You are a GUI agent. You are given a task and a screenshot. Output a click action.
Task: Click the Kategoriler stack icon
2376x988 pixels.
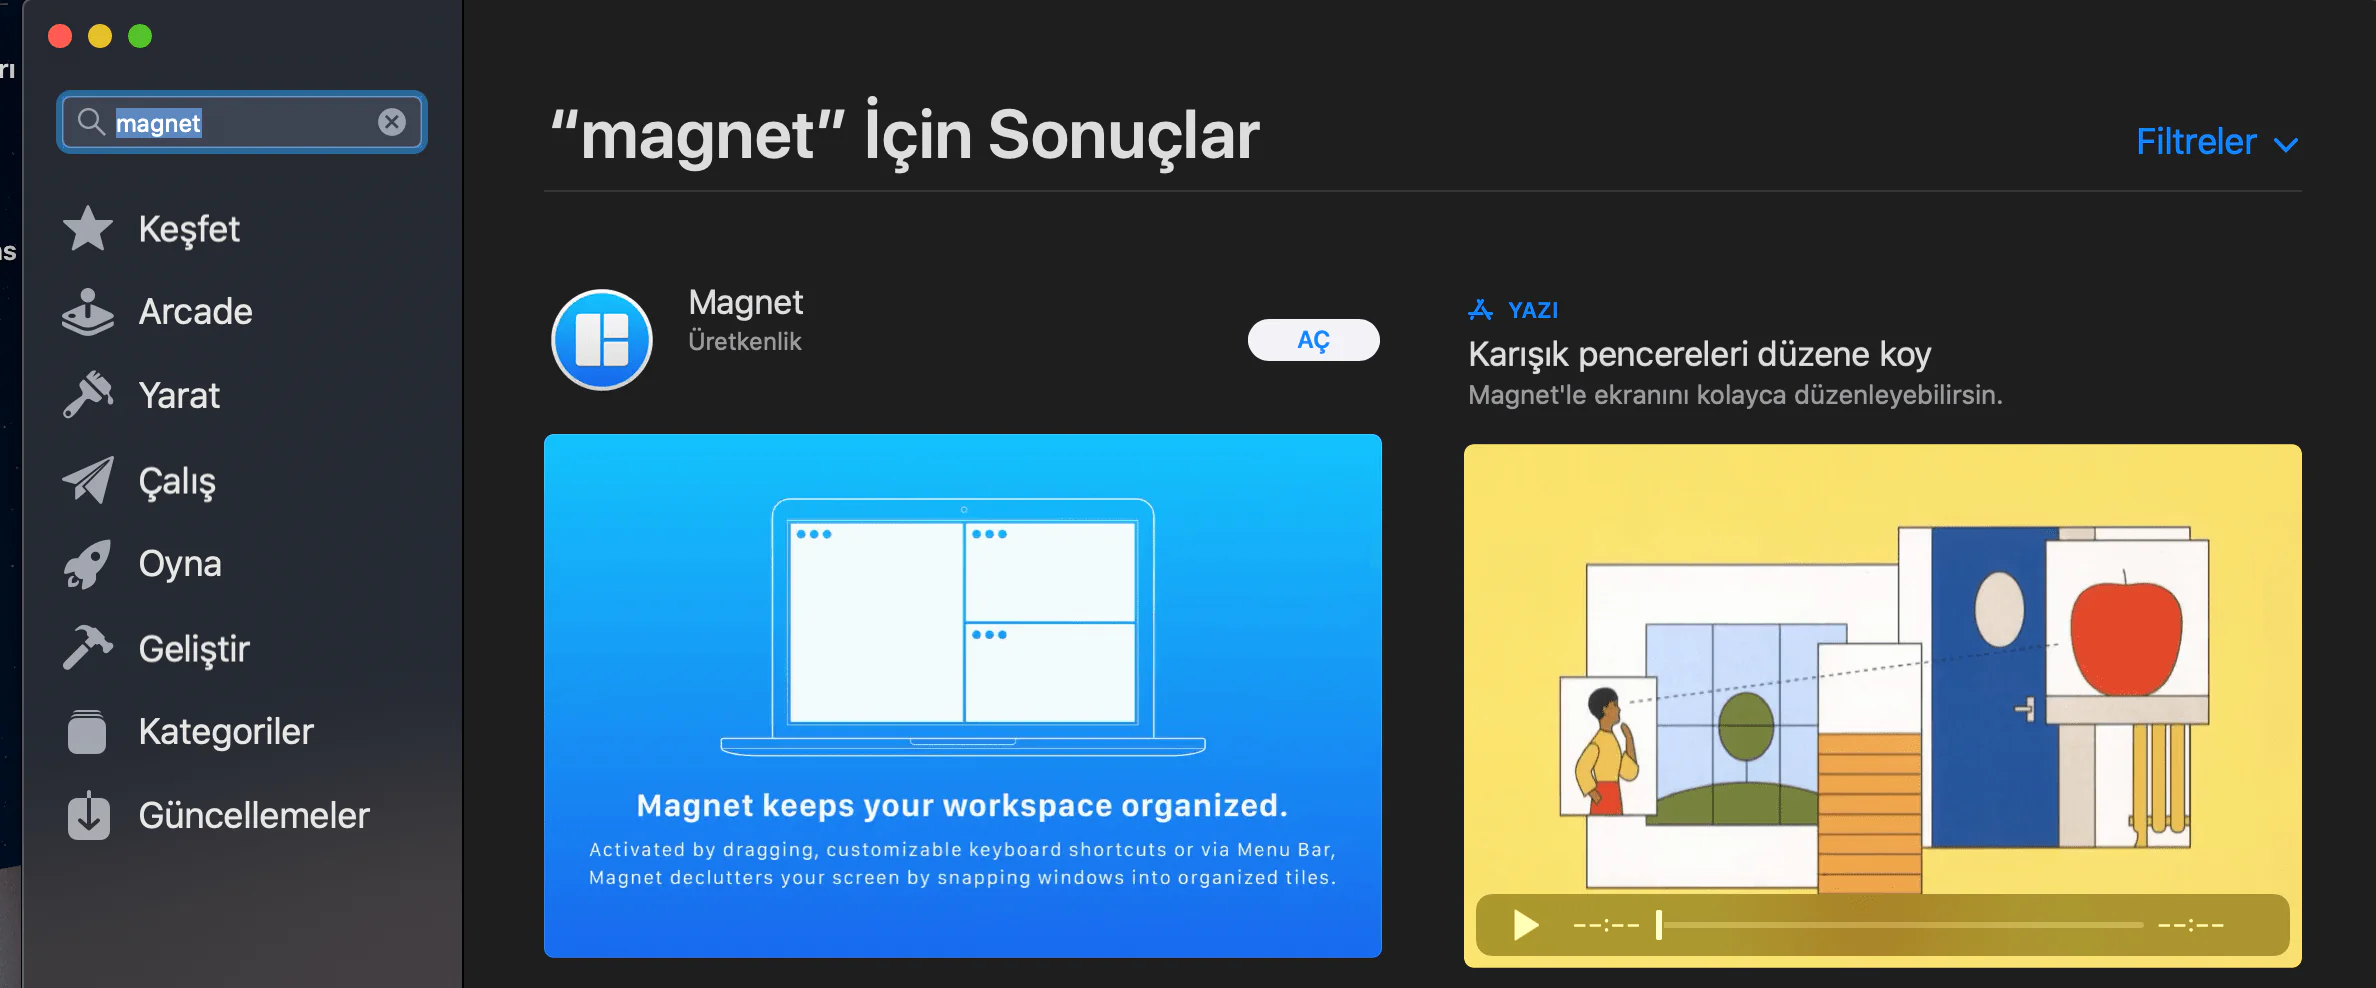(88, 731)
